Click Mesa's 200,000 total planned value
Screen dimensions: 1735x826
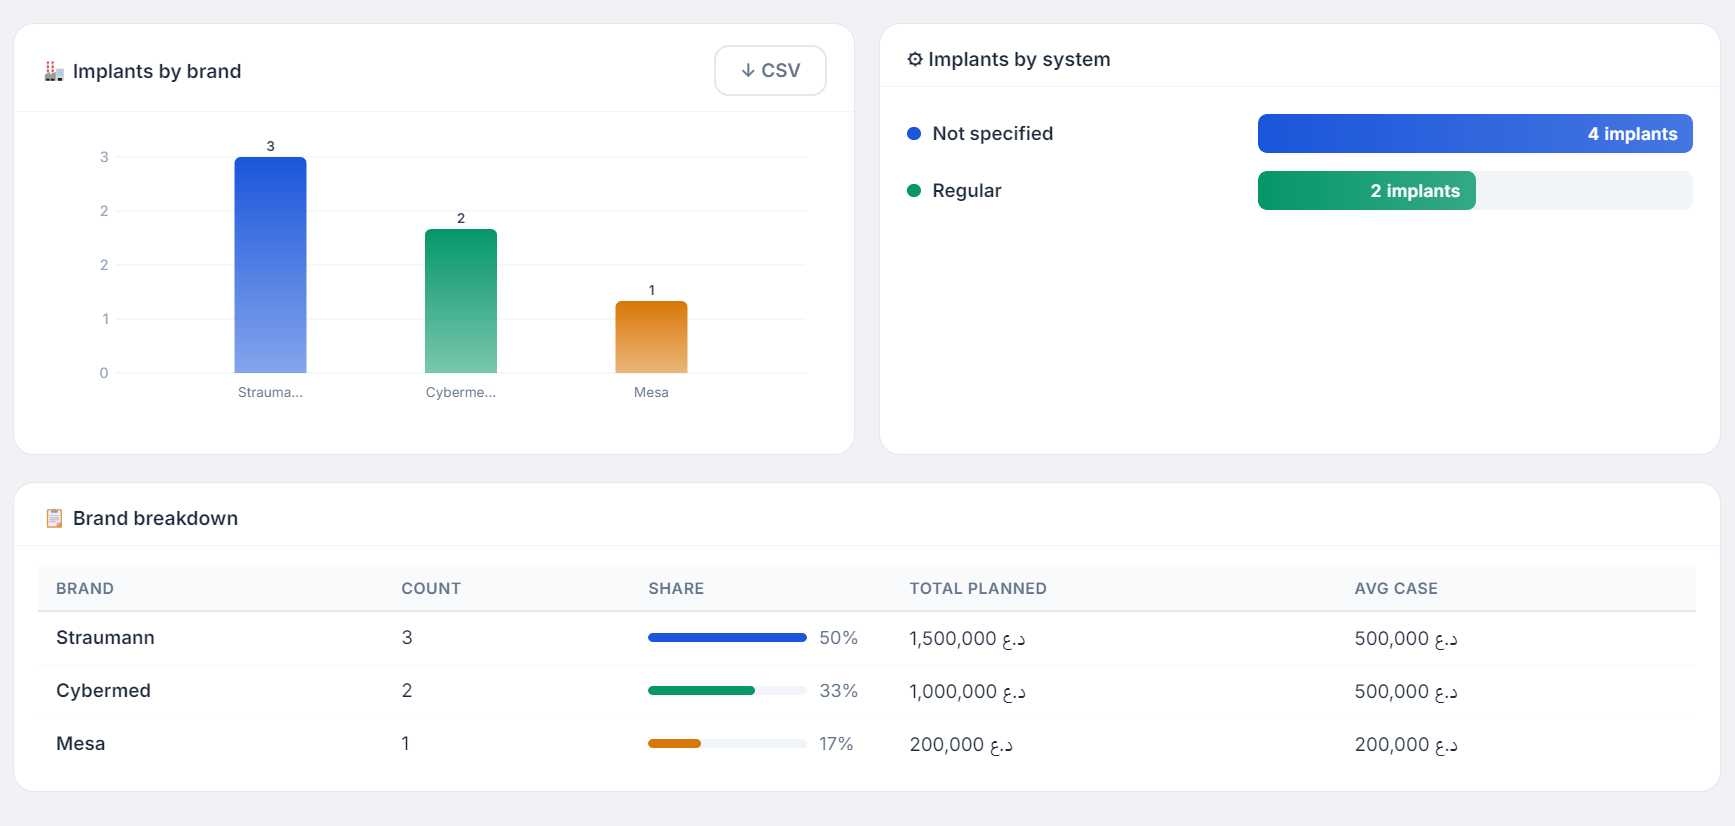(x=961, y=744)
